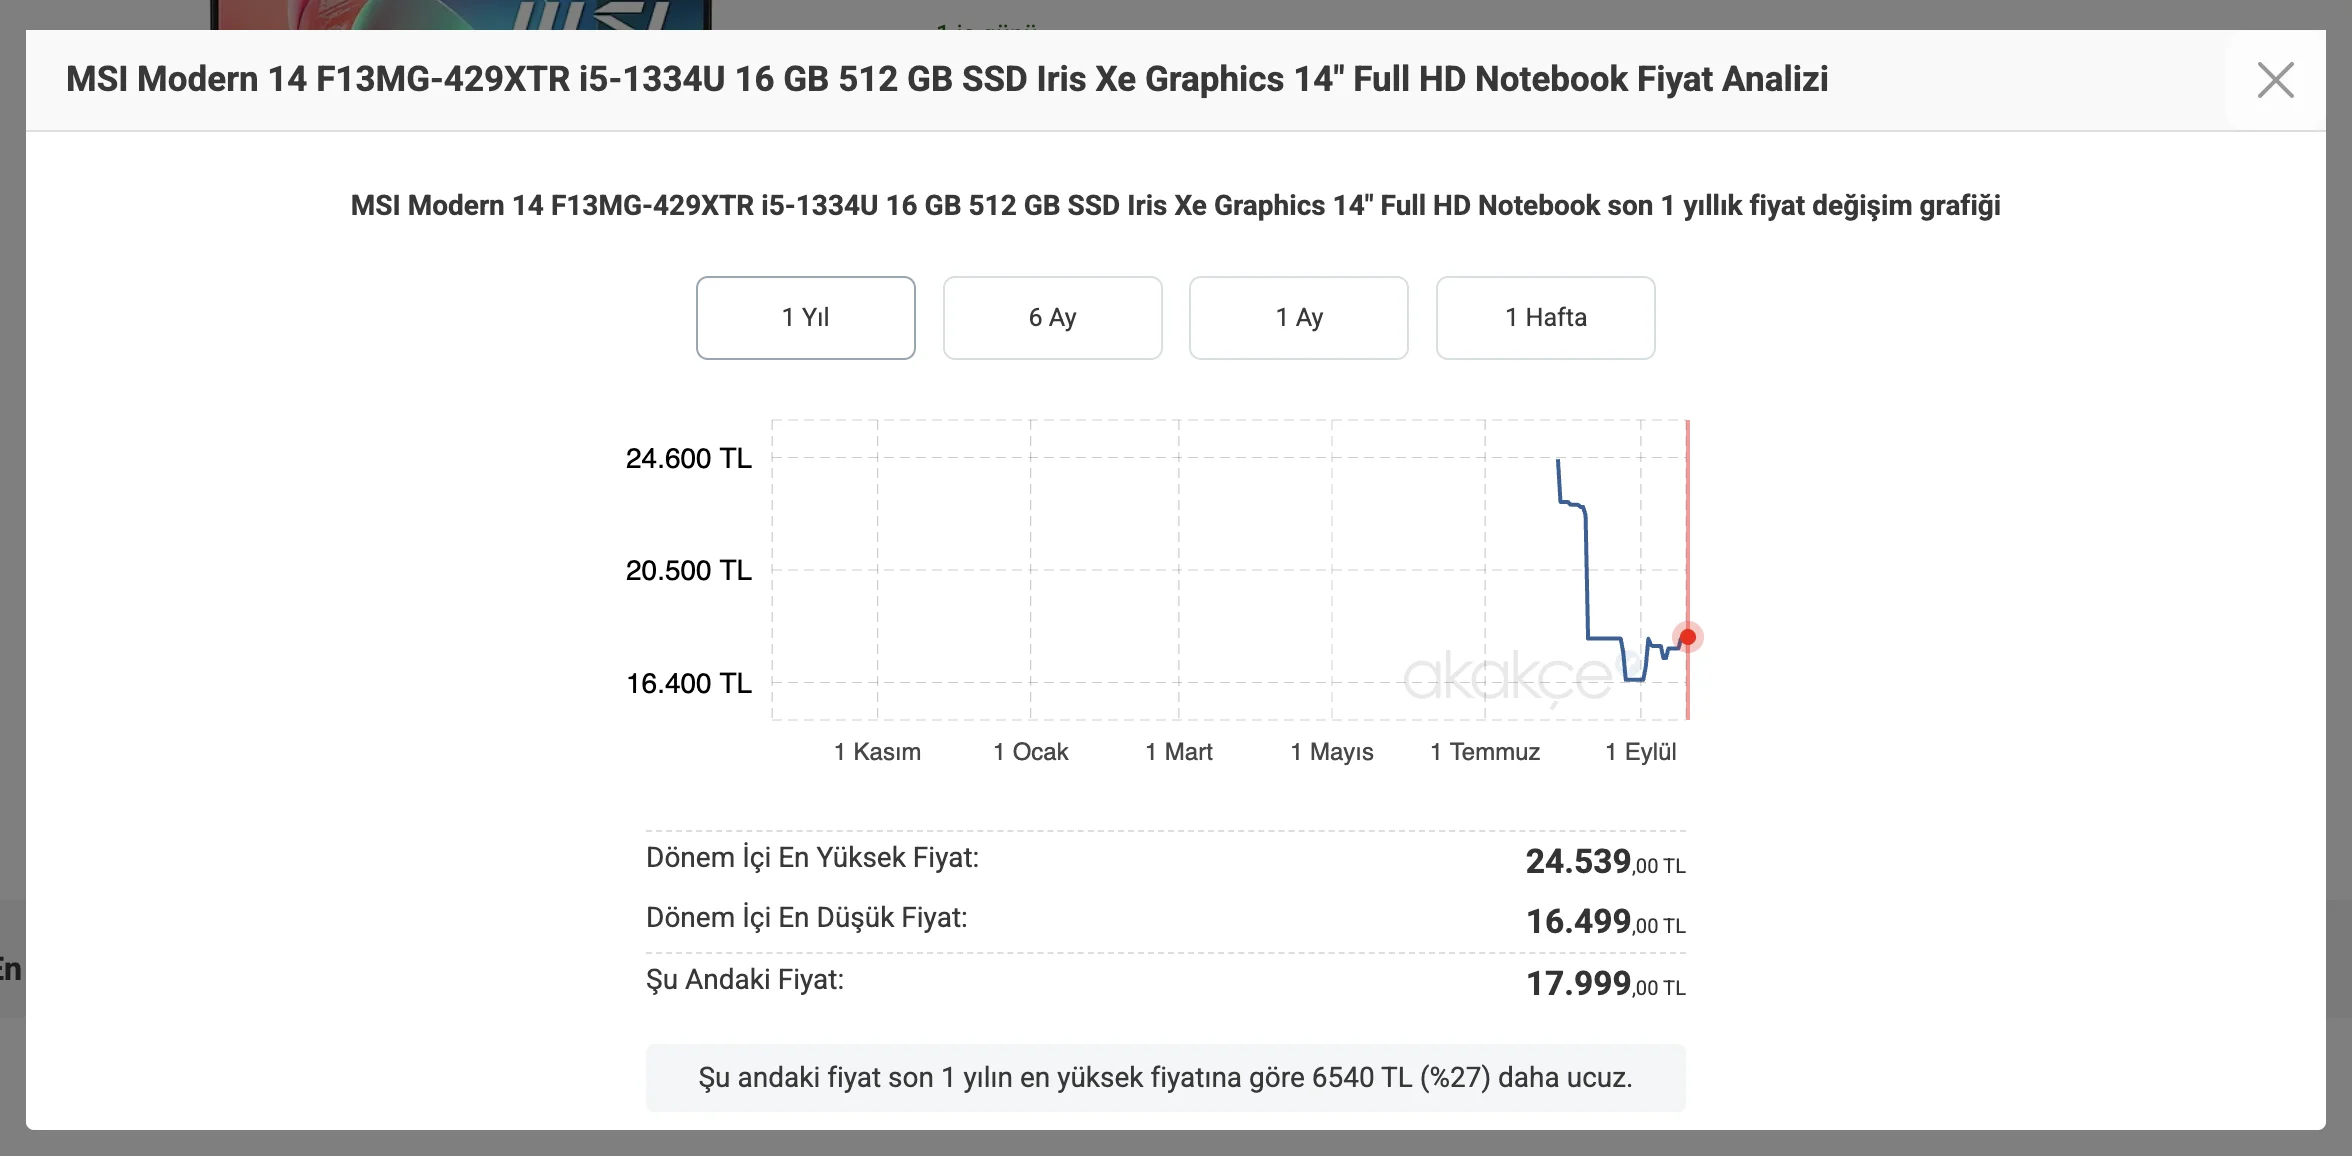Click the 1 Kasım date label
The image size is (2352, 1156).
click(x=877, y=752)
